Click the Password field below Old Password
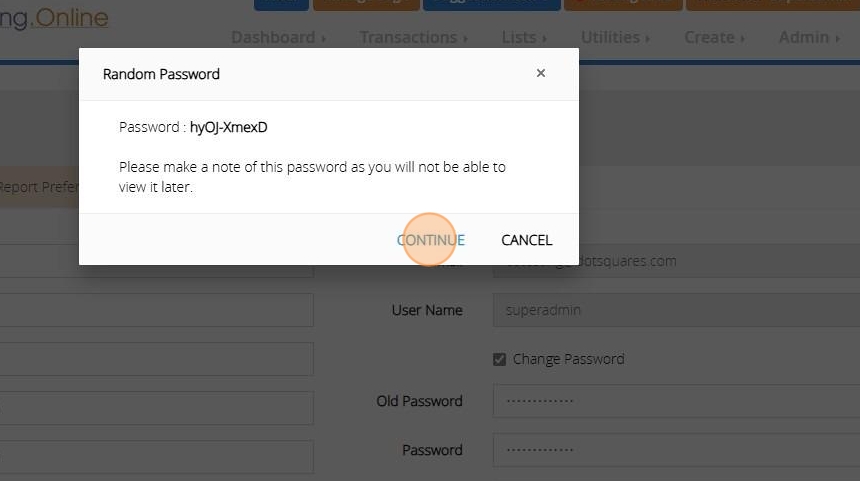The image size is (860, 481). click(x=675, y=450)
